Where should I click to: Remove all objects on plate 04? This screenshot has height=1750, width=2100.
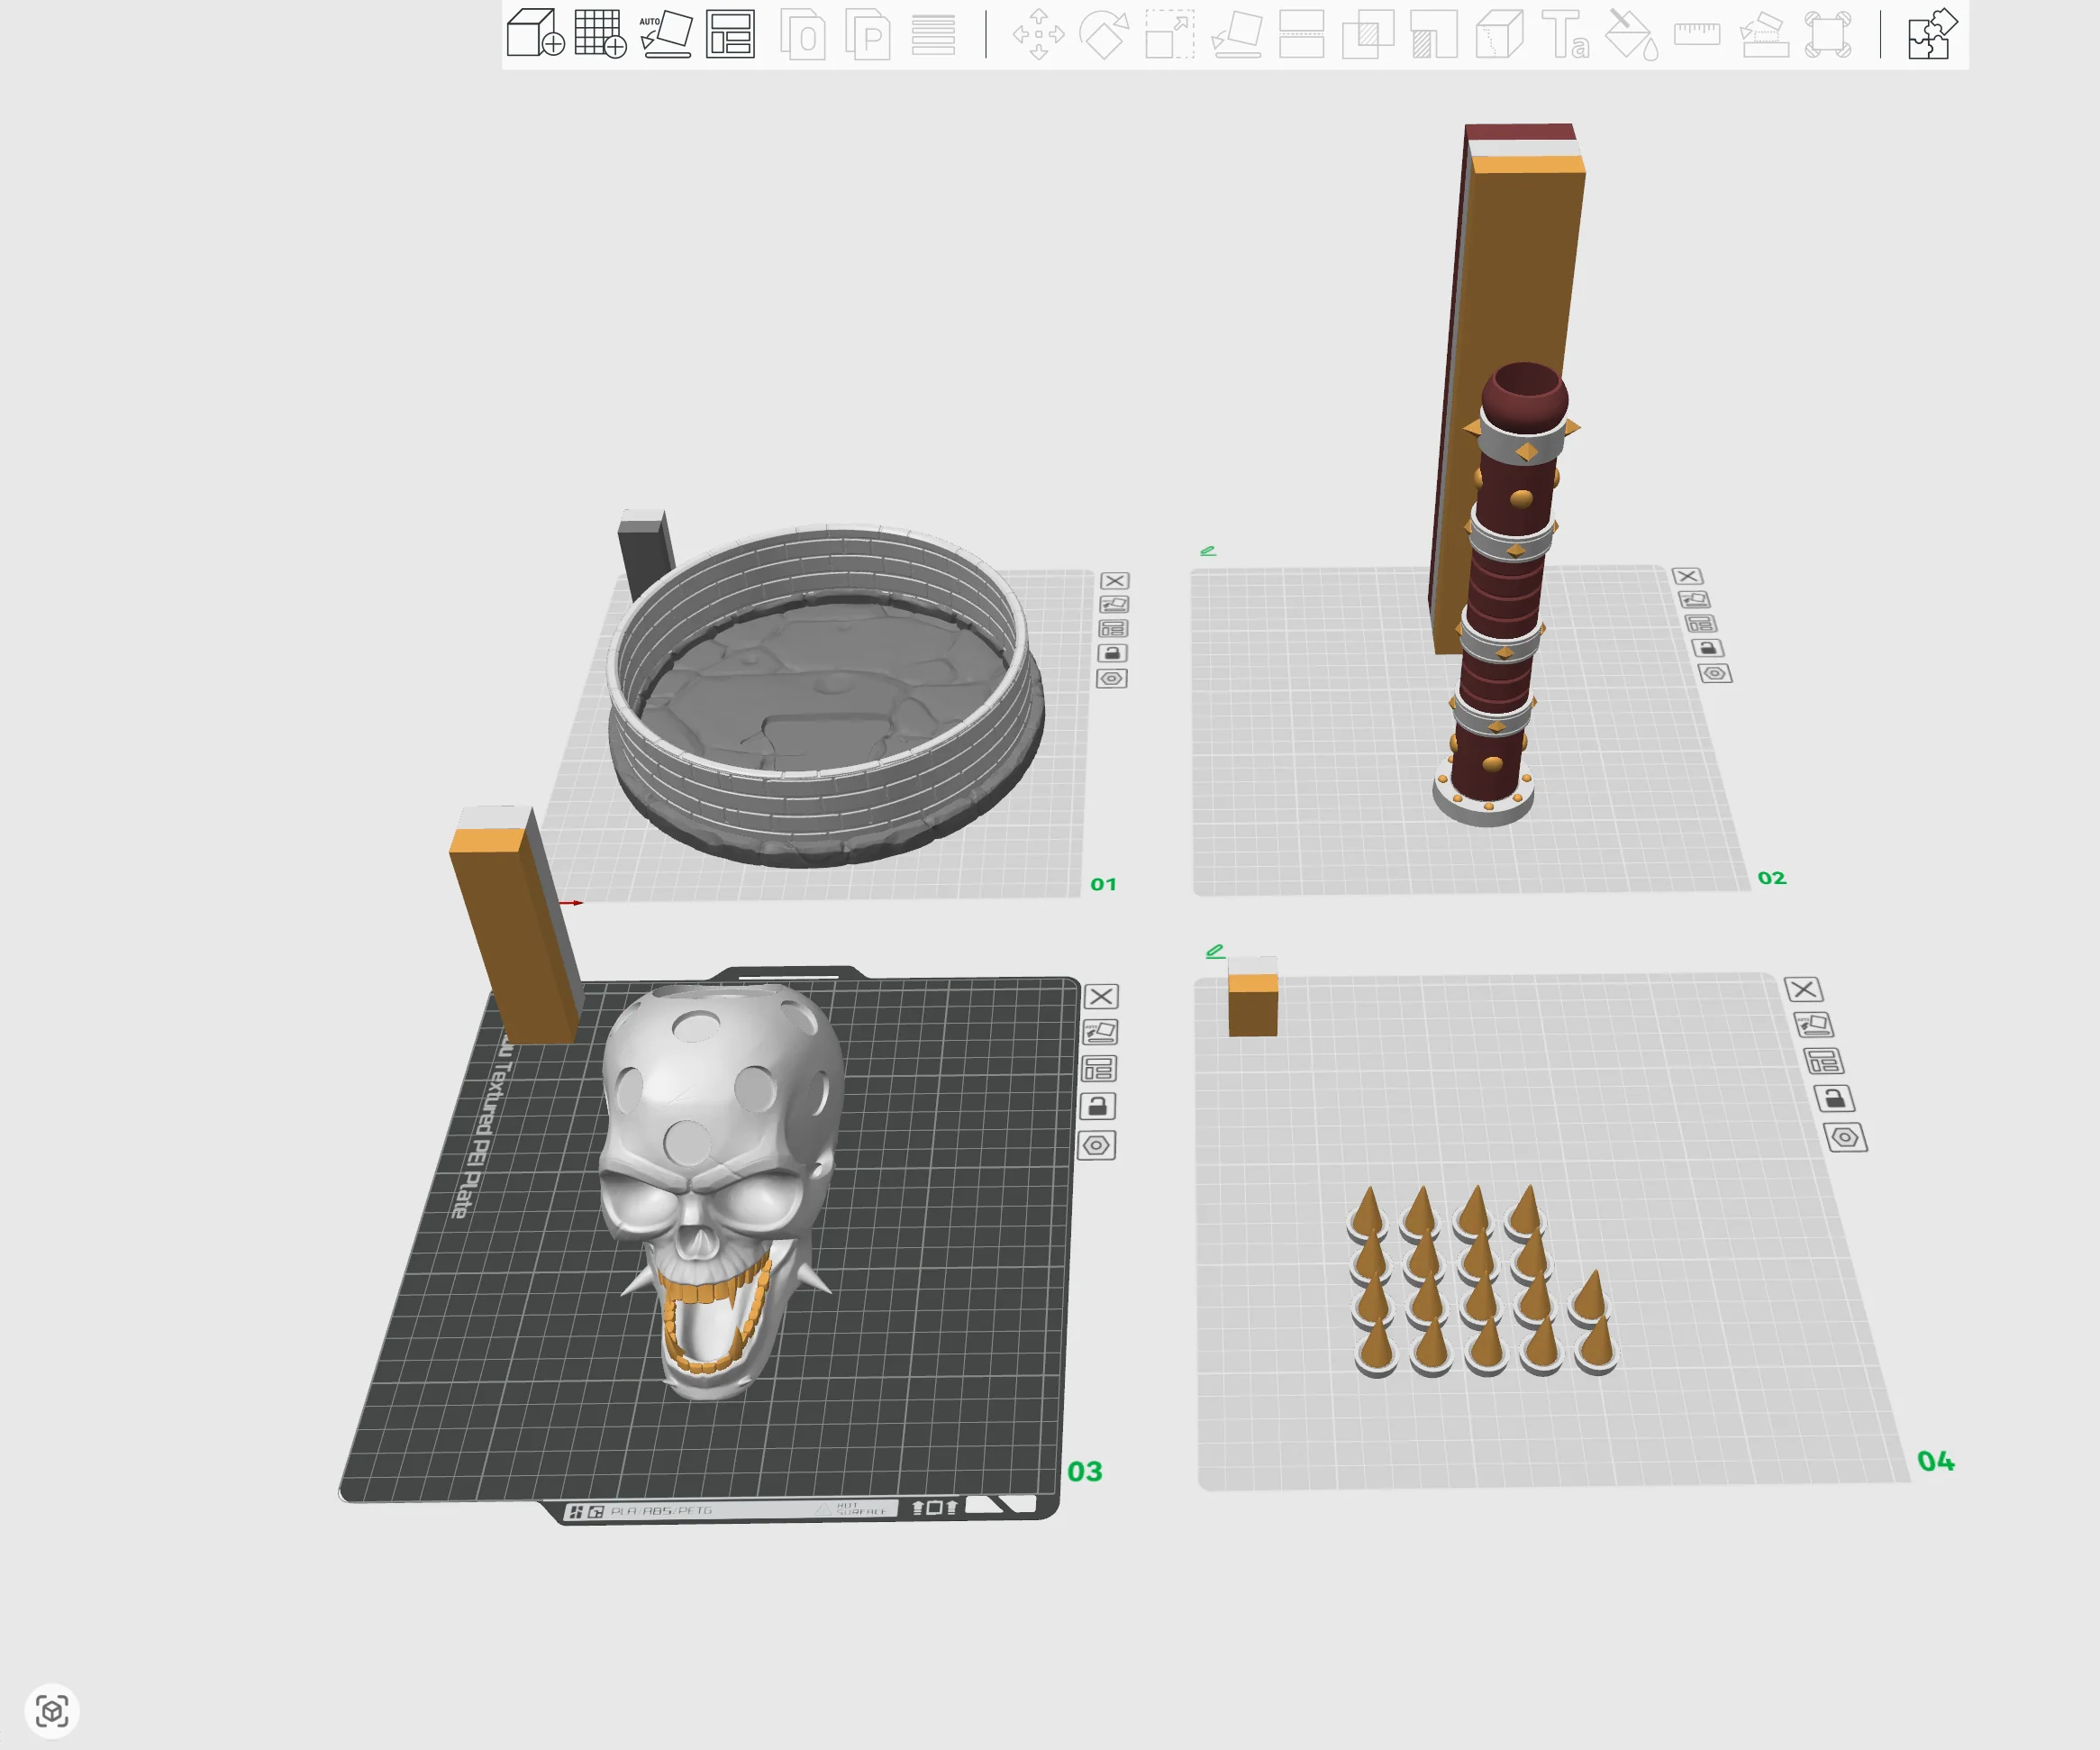[x=1804, y=989]
